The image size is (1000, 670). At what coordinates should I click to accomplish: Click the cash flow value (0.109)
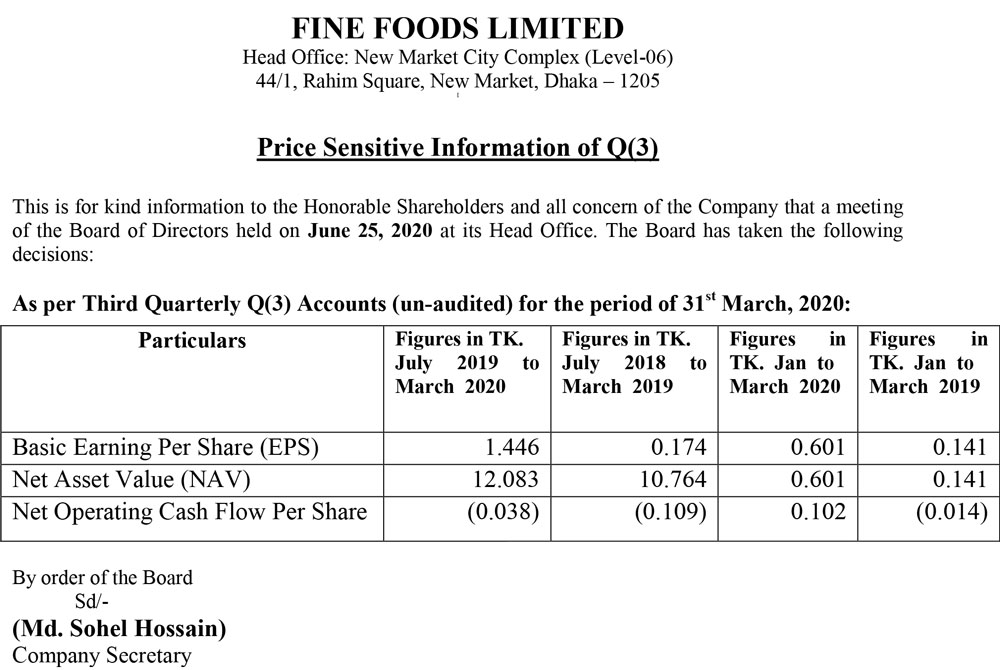[670, 512]
